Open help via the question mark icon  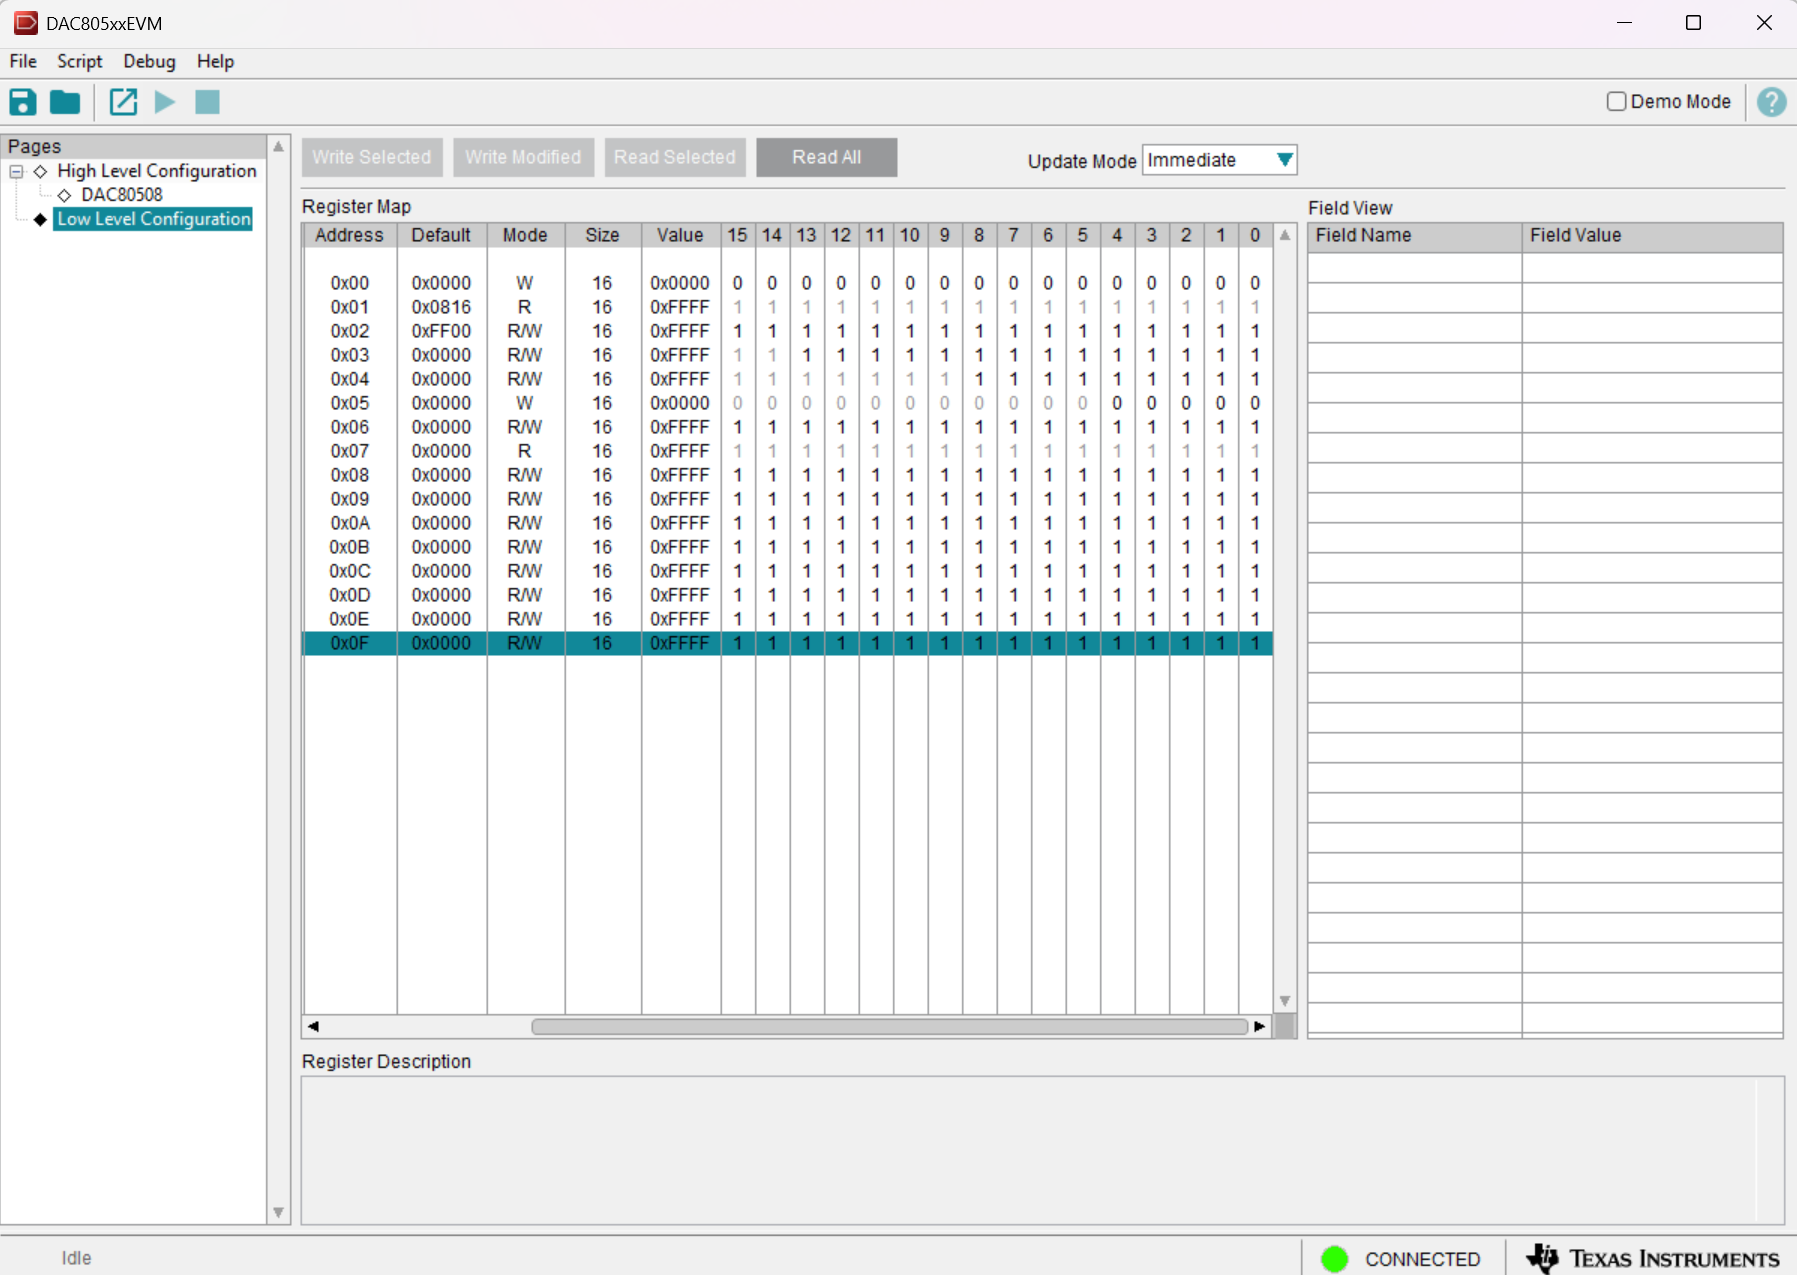coord(1771,102)
